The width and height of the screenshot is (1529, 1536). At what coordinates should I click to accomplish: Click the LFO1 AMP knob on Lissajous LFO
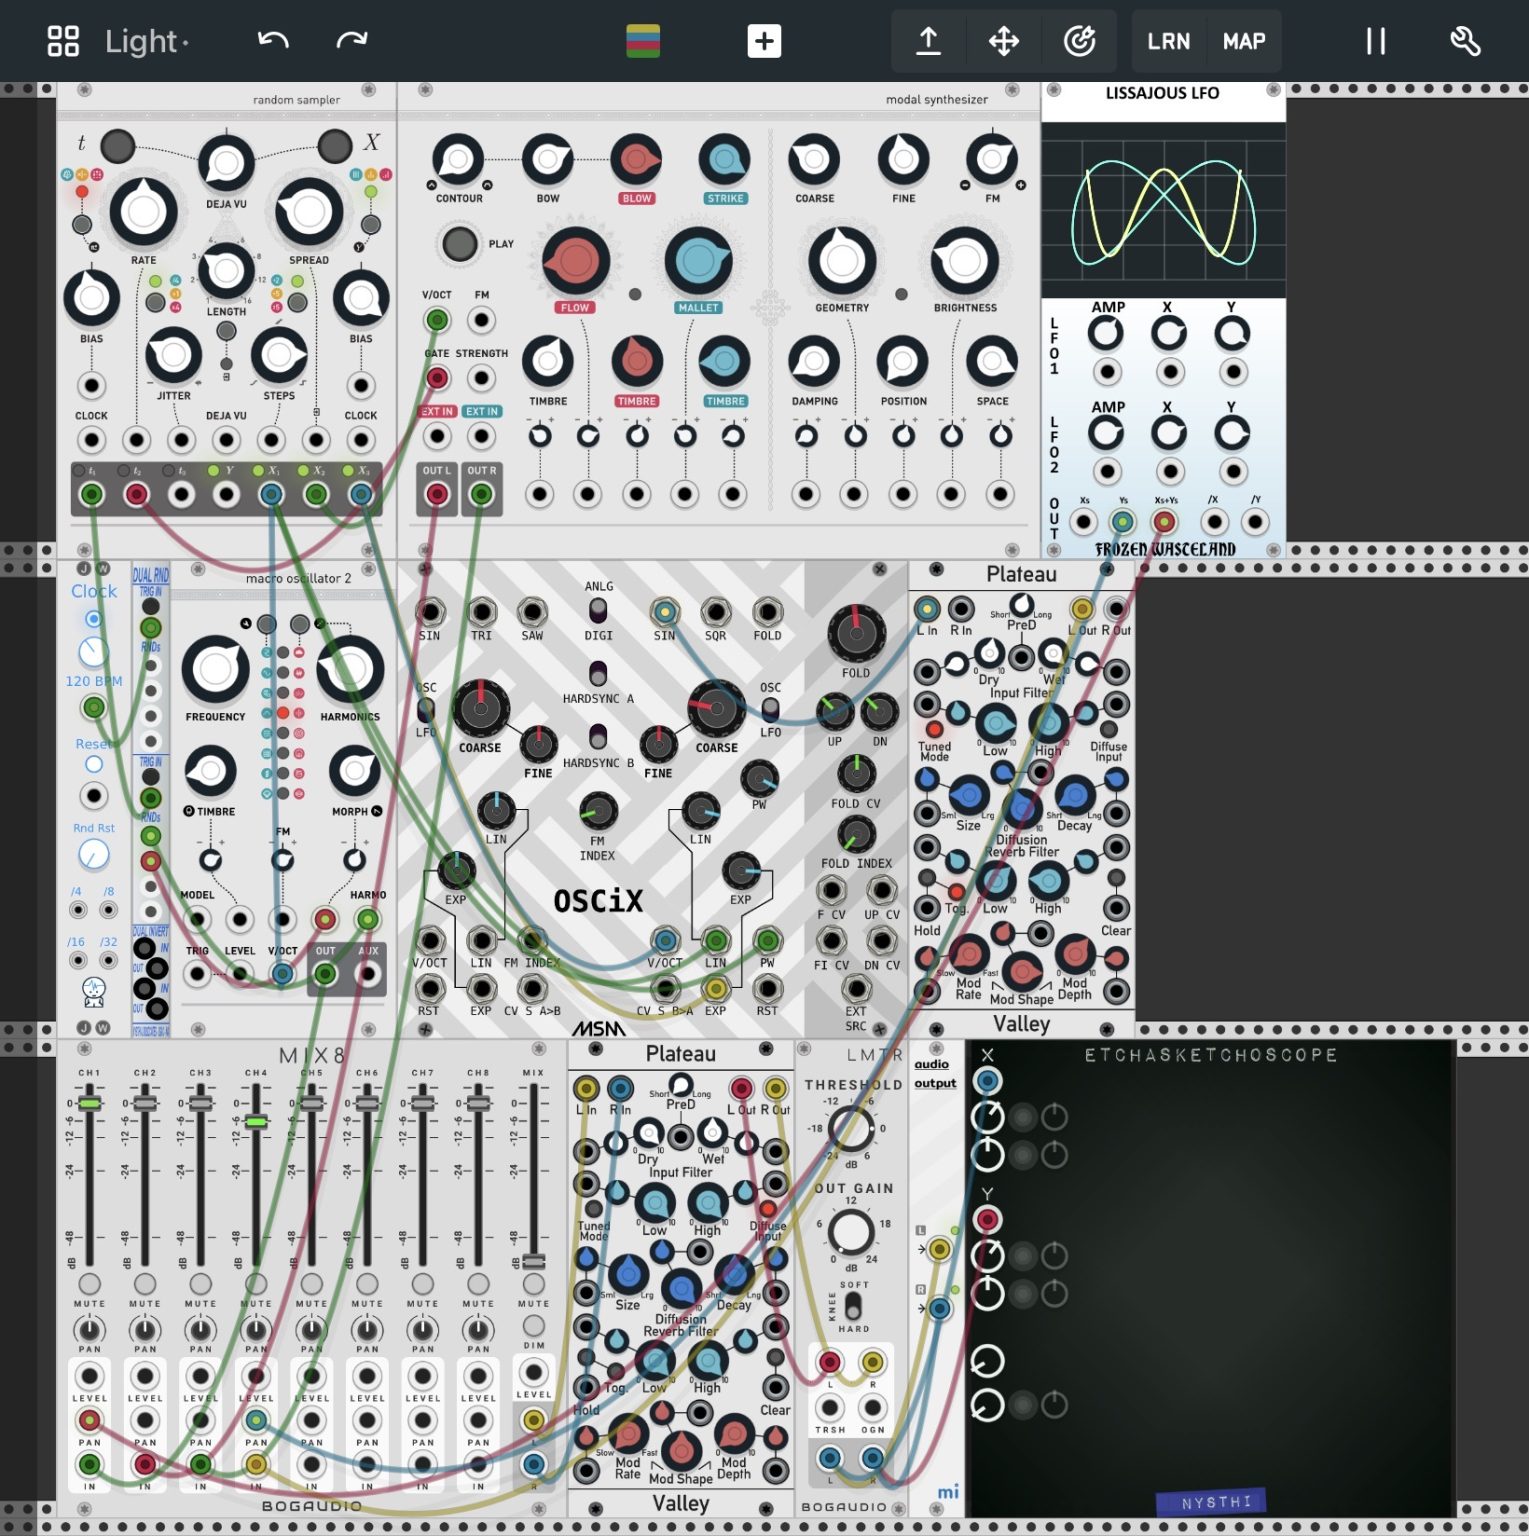pos(1106,333)
